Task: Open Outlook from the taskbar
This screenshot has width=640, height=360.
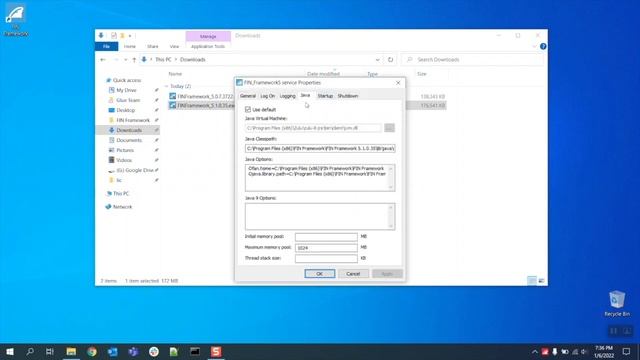Action: pyautogui.click(x=113, y=351)
